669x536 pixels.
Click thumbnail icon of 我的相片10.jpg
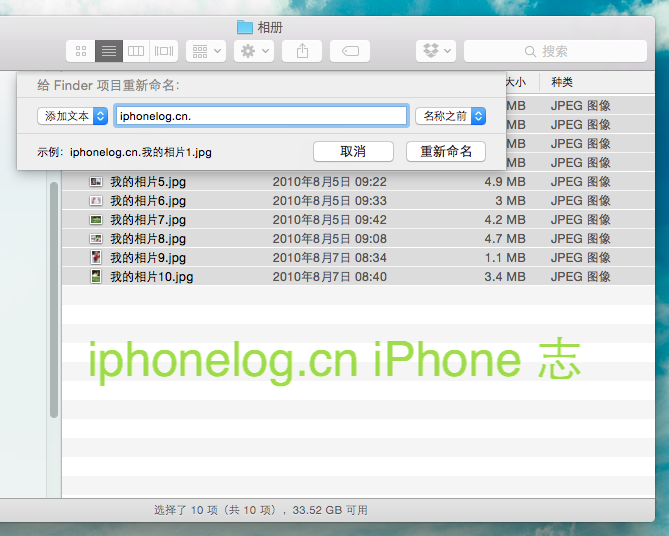click(96, 276)
